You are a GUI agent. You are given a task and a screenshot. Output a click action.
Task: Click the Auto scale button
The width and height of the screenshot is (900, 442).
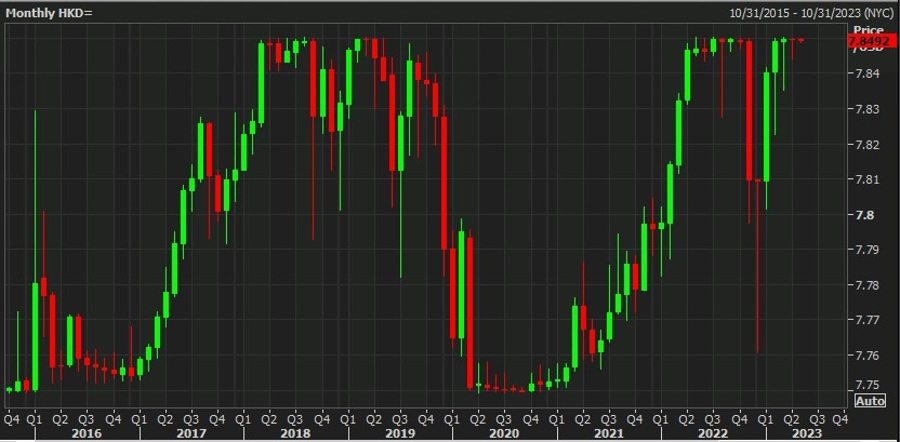(x=871, y=401)
